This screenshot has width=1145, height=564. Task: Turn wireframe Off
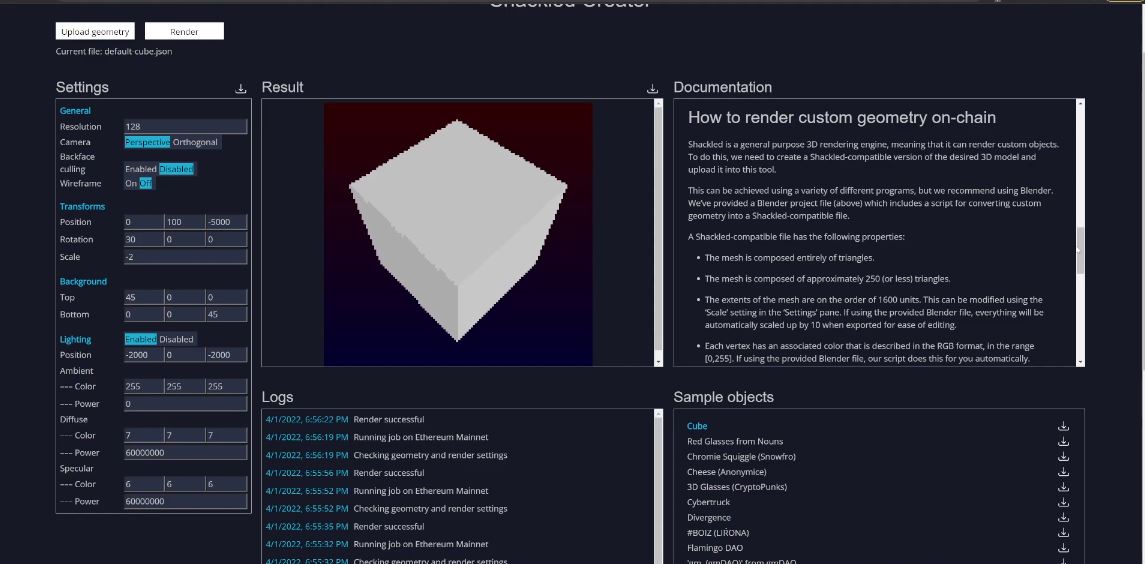coord(146,183)
